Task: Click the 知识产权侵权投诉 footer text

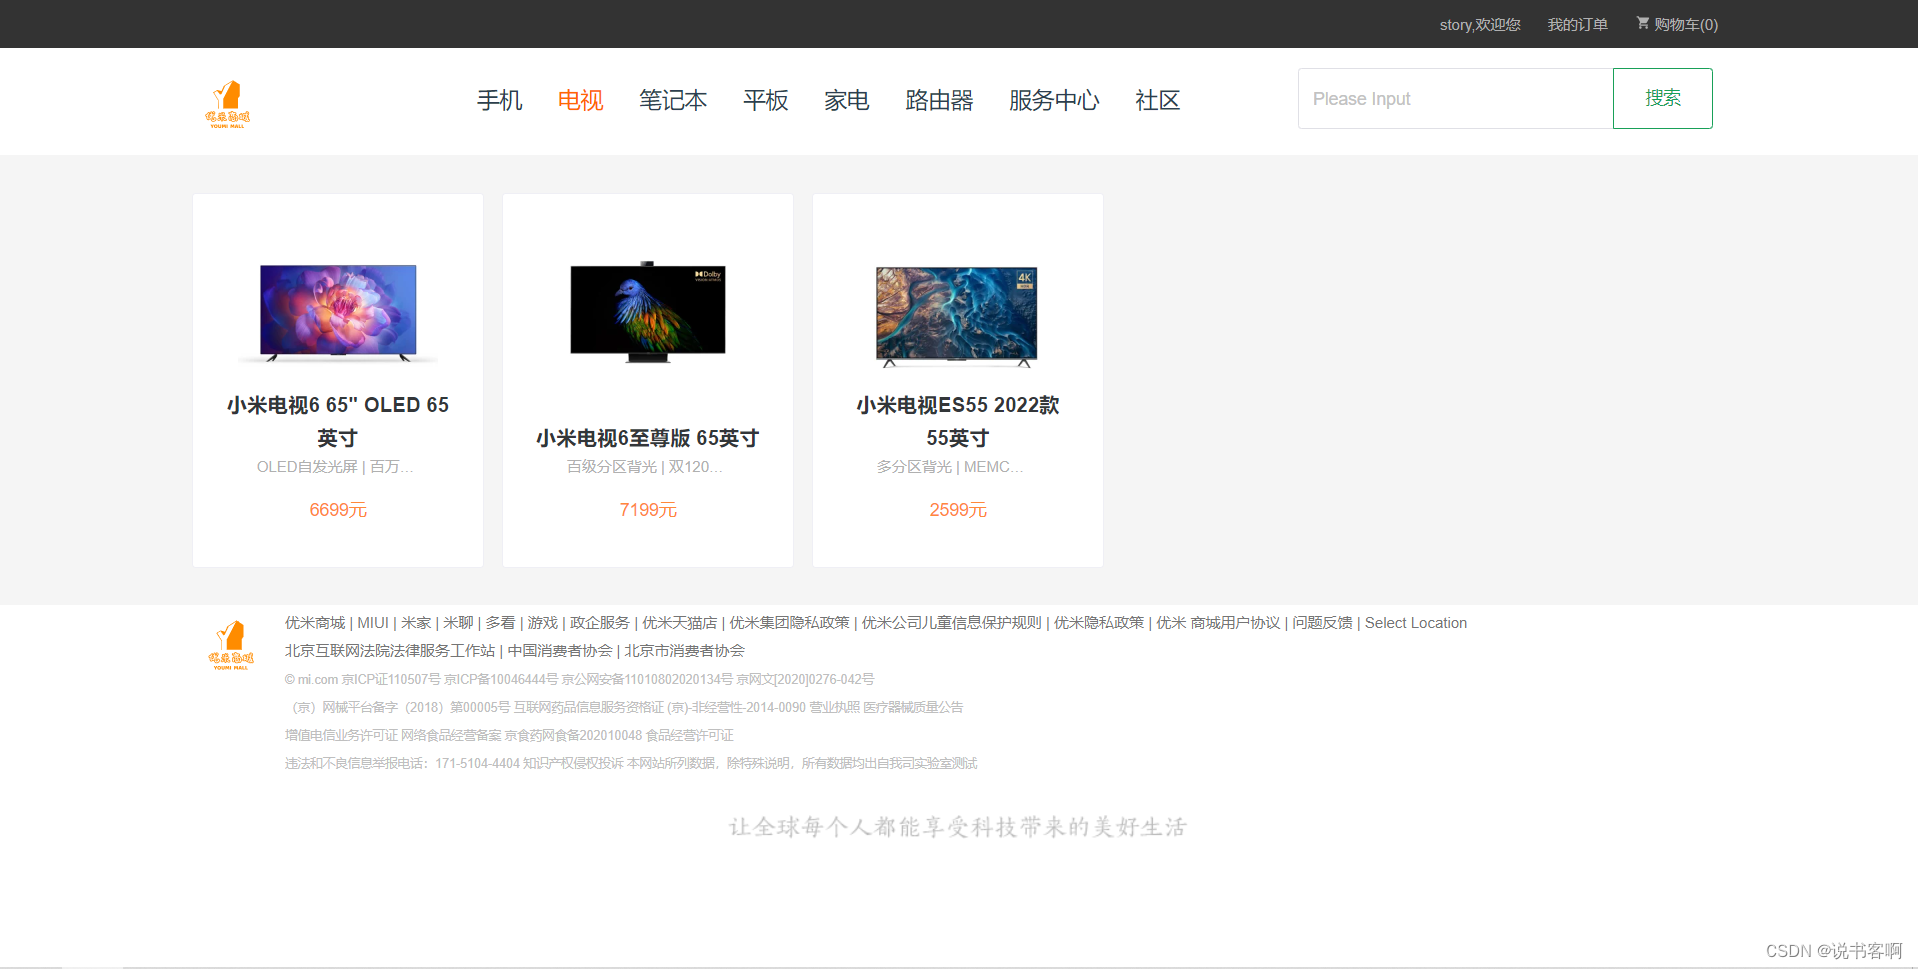Action: (573, 763)
